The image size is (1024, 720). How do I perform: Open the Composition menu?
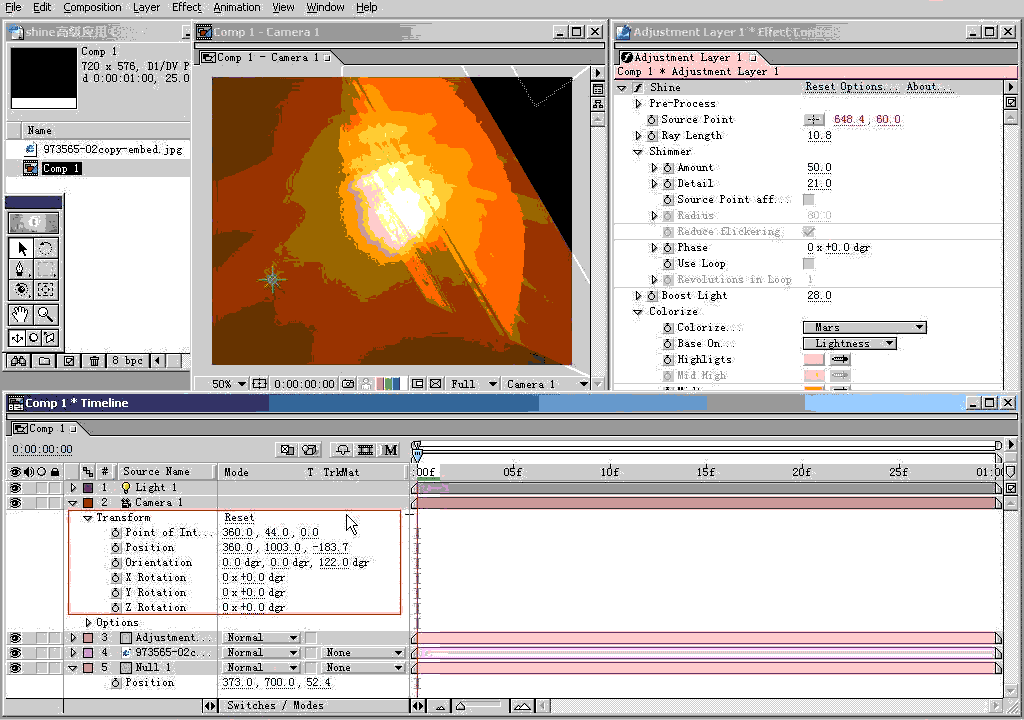coord(92,7)
